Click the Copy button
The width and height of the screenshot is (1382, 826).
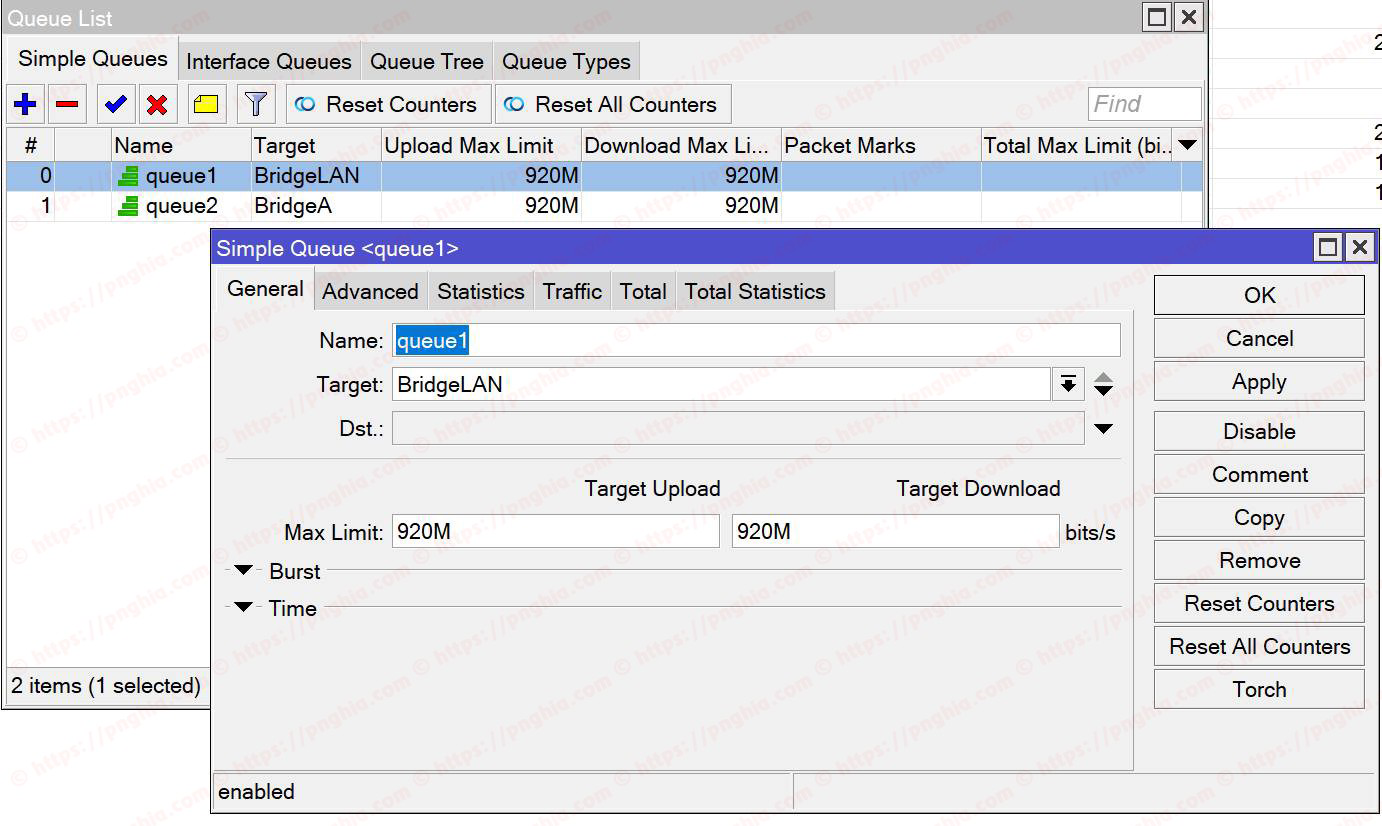pyautogui.click(x=1259, y=517)
